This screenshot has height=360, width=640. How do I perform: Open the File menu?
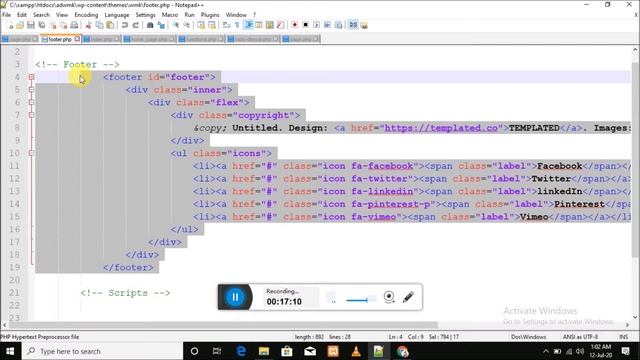coord(7,15)
